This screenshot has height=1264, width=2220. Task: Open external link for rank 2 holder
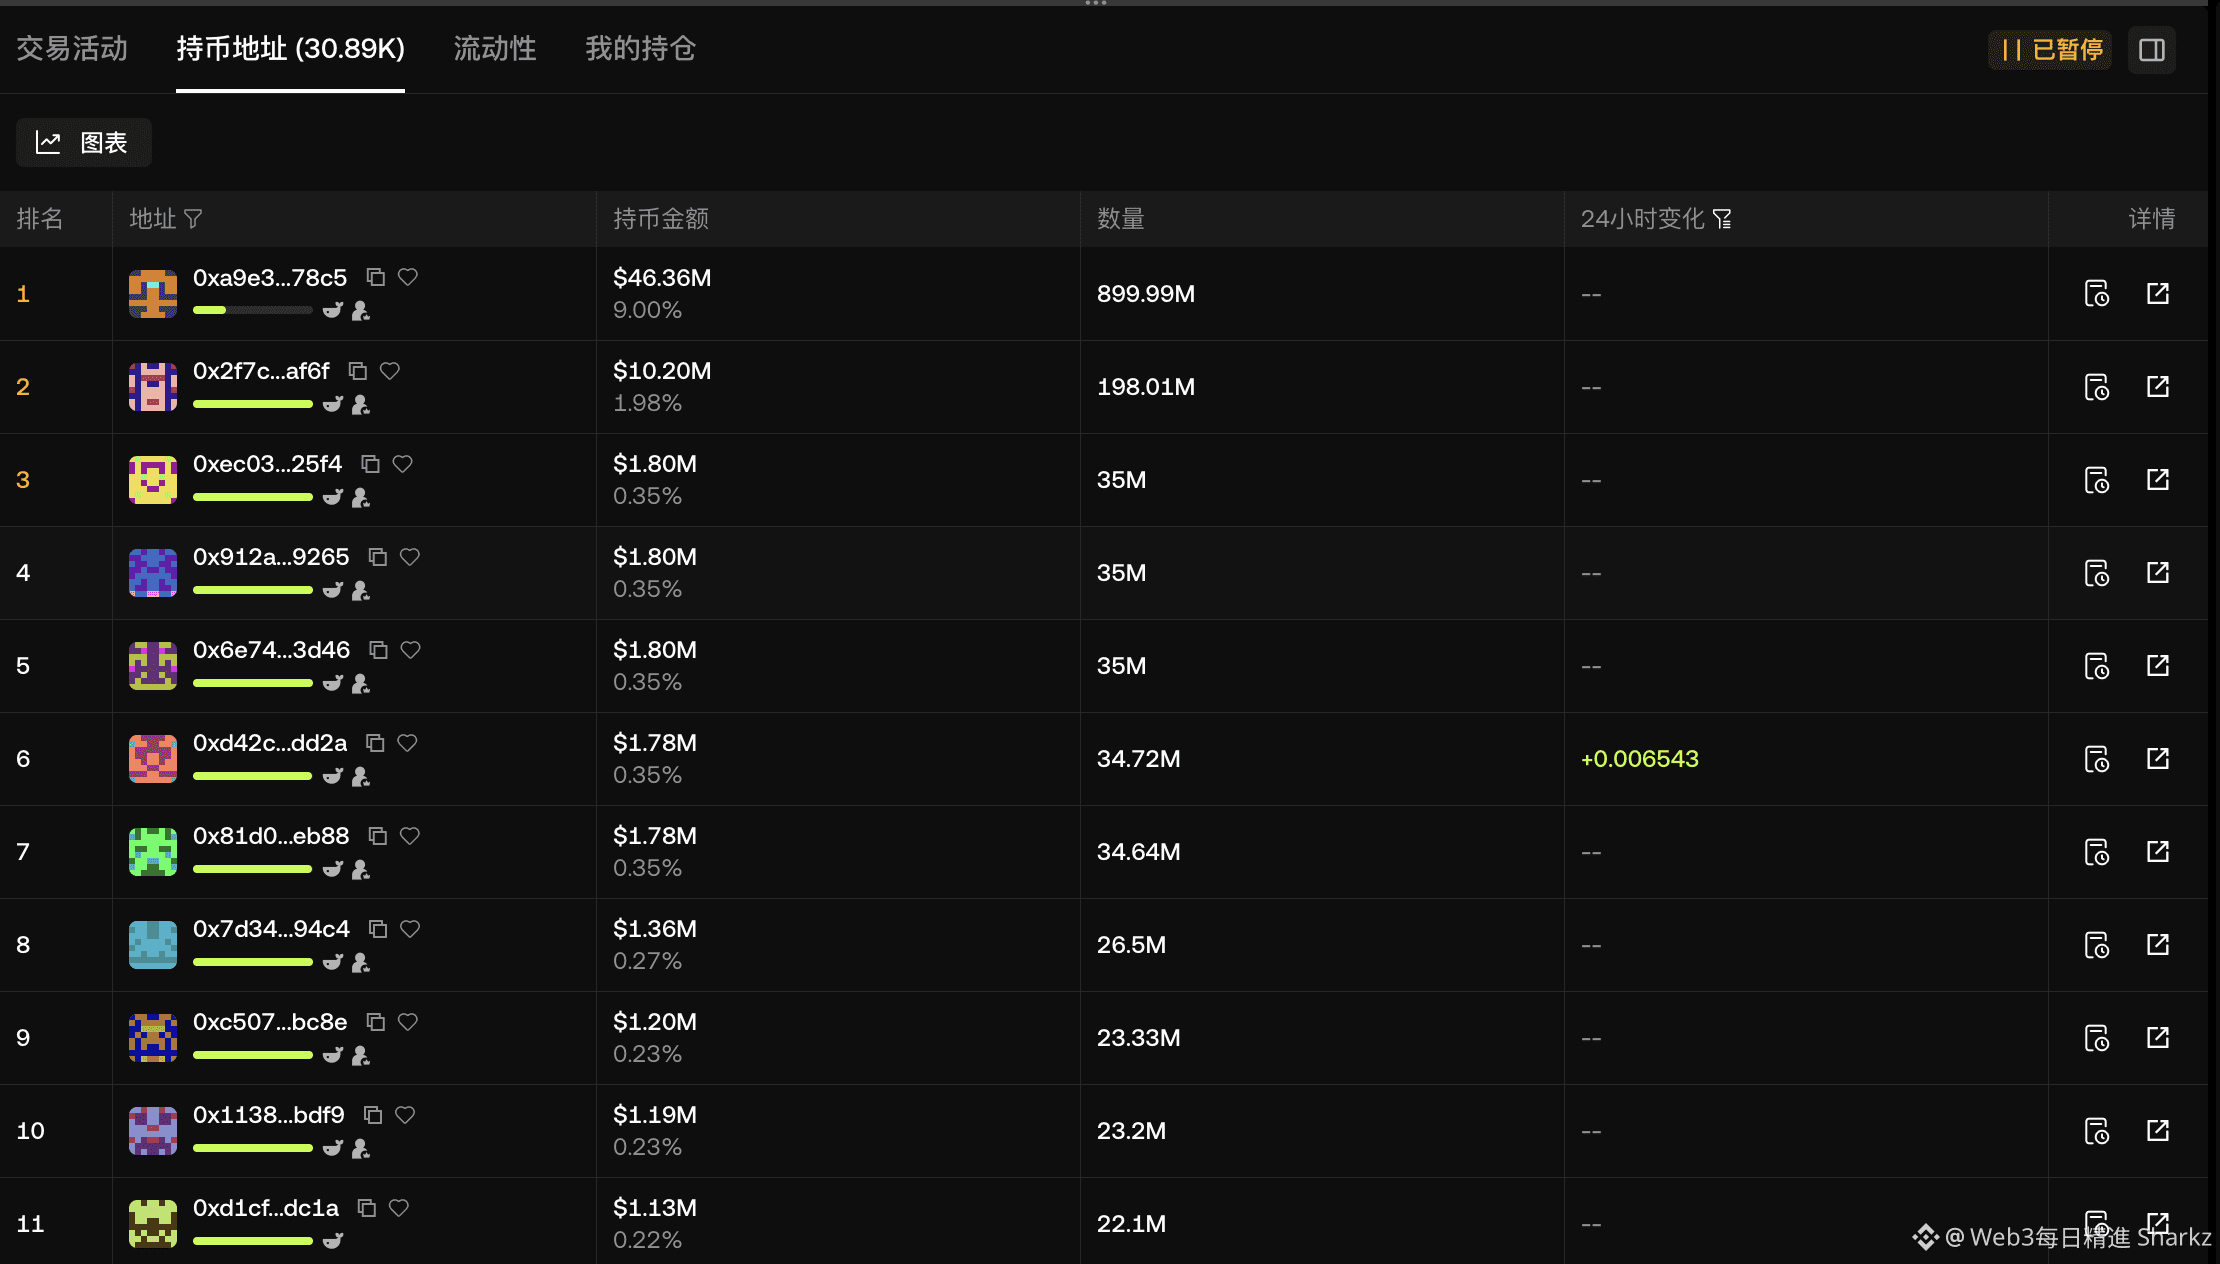(x=2158, y=386)
